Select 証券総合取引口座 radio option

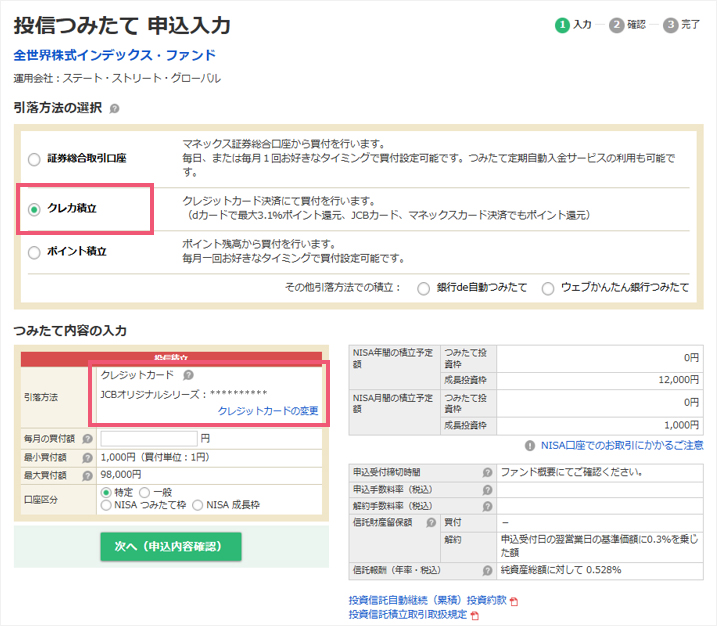click(x=34, y=160)
